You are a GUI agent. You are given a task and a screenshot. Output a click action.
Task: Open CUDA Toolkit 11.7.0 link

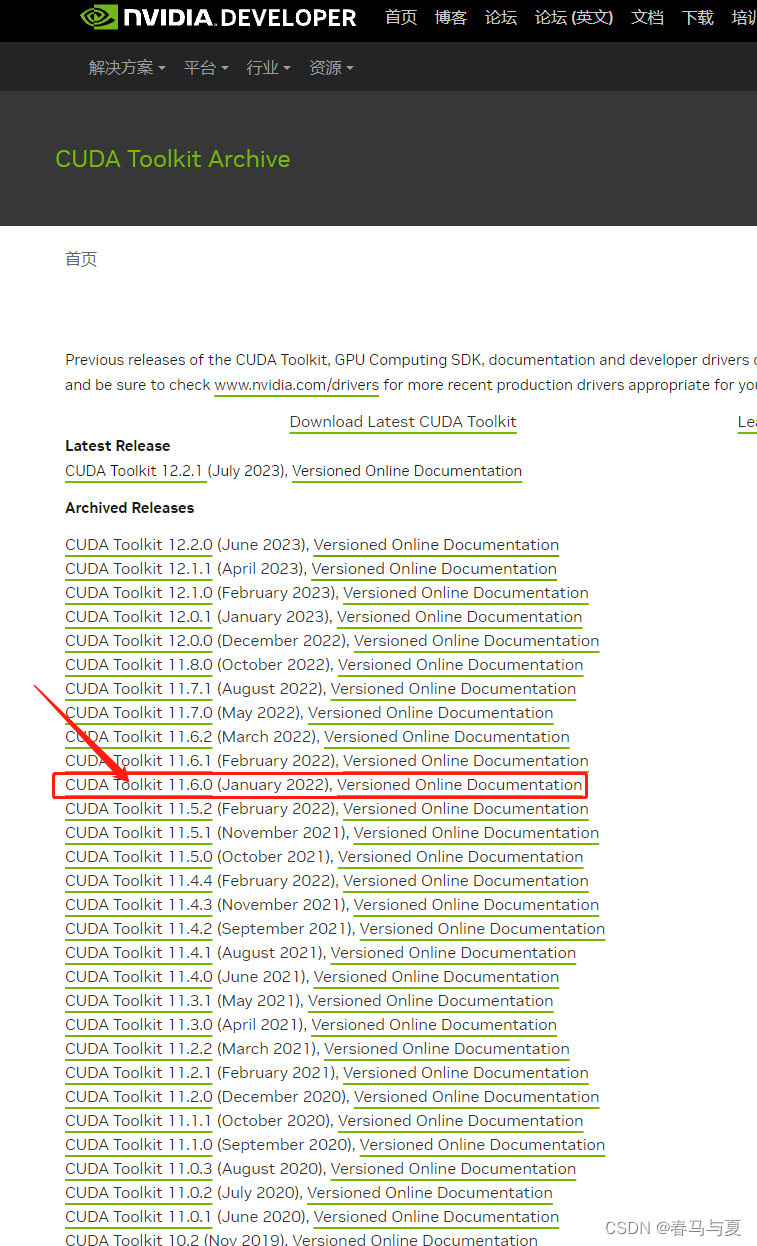pos(139,713)
